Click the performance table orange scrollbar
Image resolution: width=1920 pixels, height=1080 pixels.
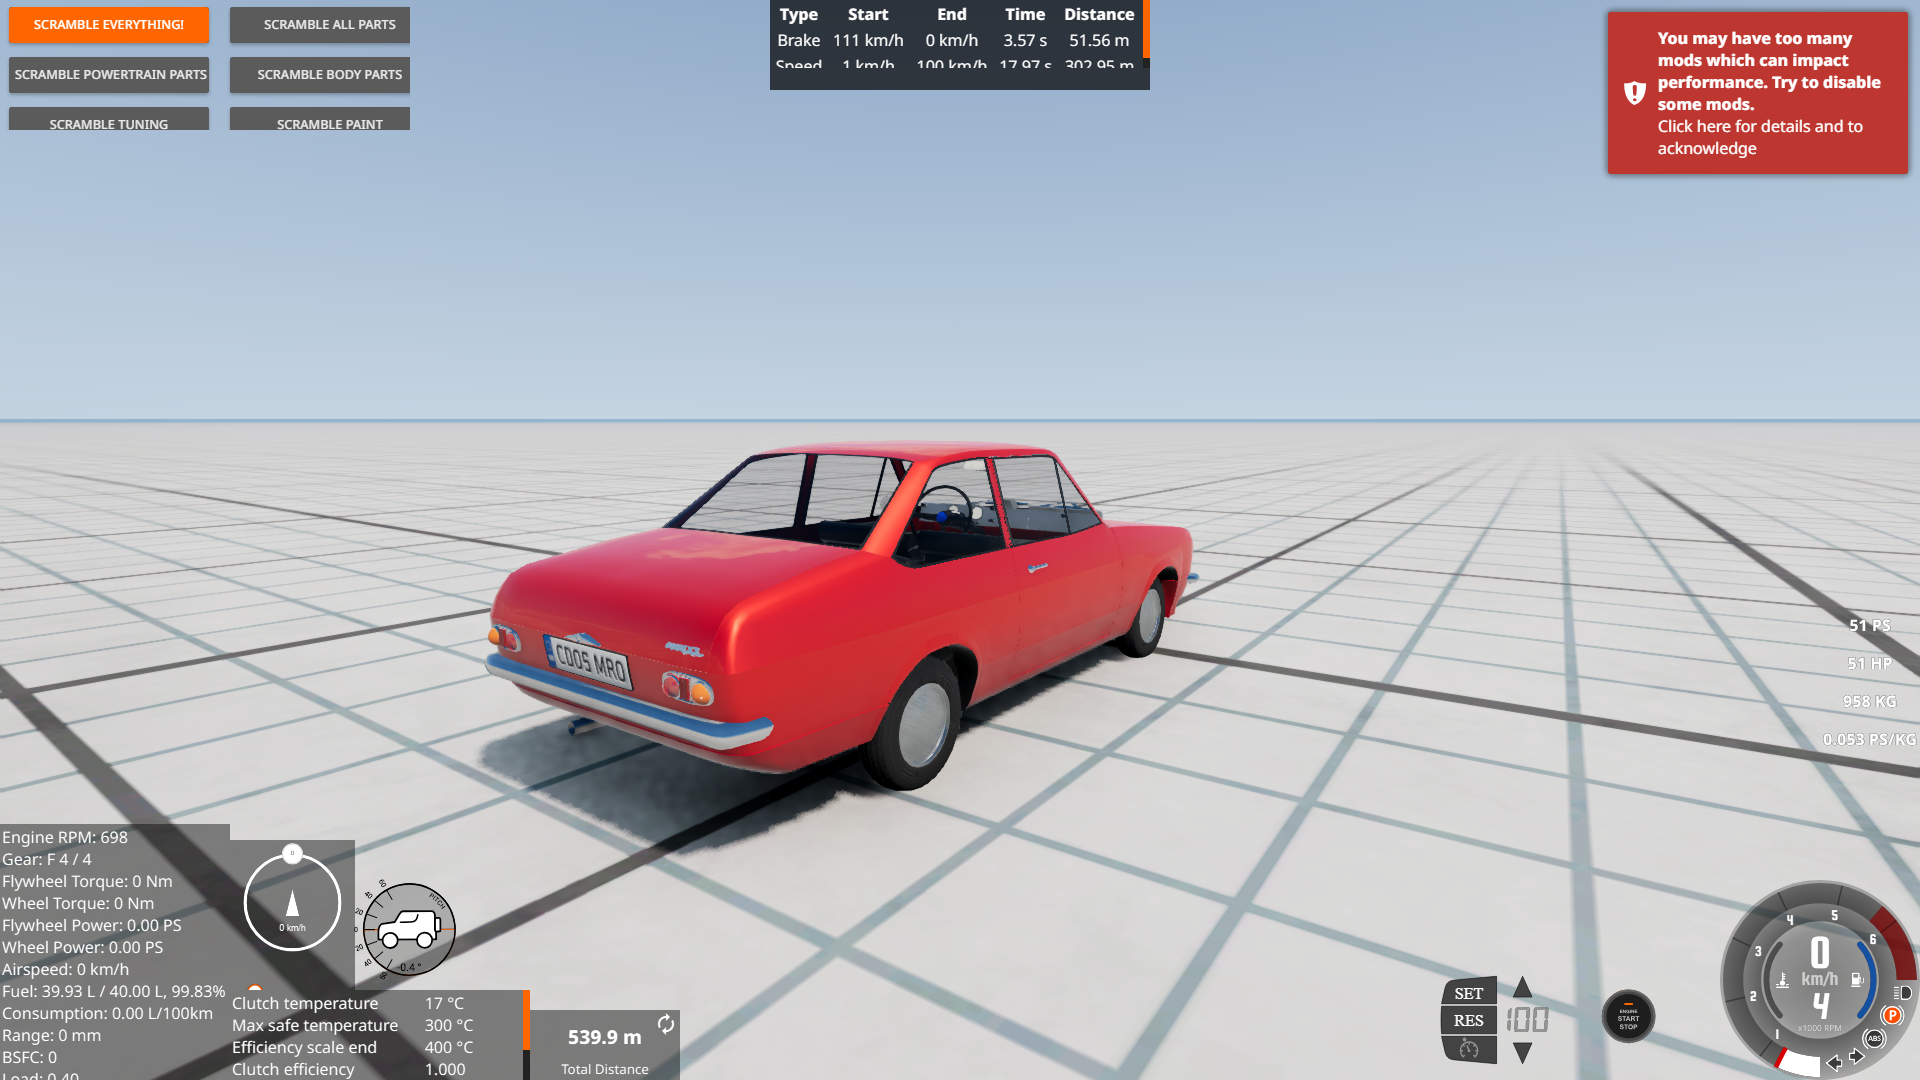[x=1146, y=29]
